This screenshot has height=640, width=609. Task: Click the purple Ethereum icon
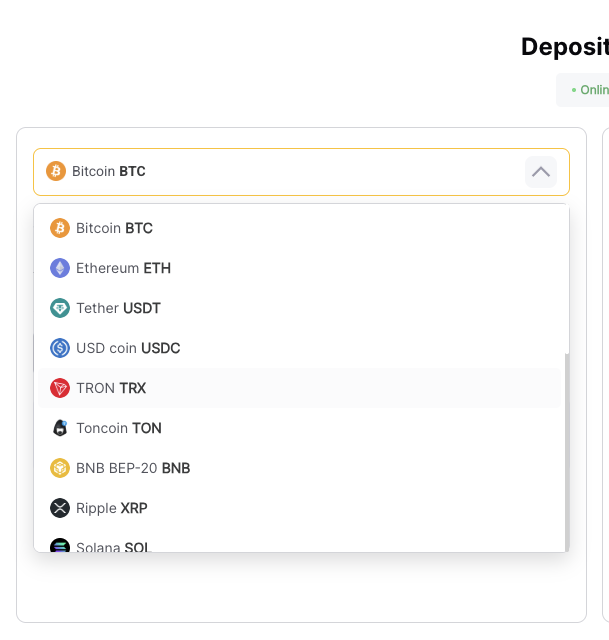pyautogui.click(x=60, y=268)
